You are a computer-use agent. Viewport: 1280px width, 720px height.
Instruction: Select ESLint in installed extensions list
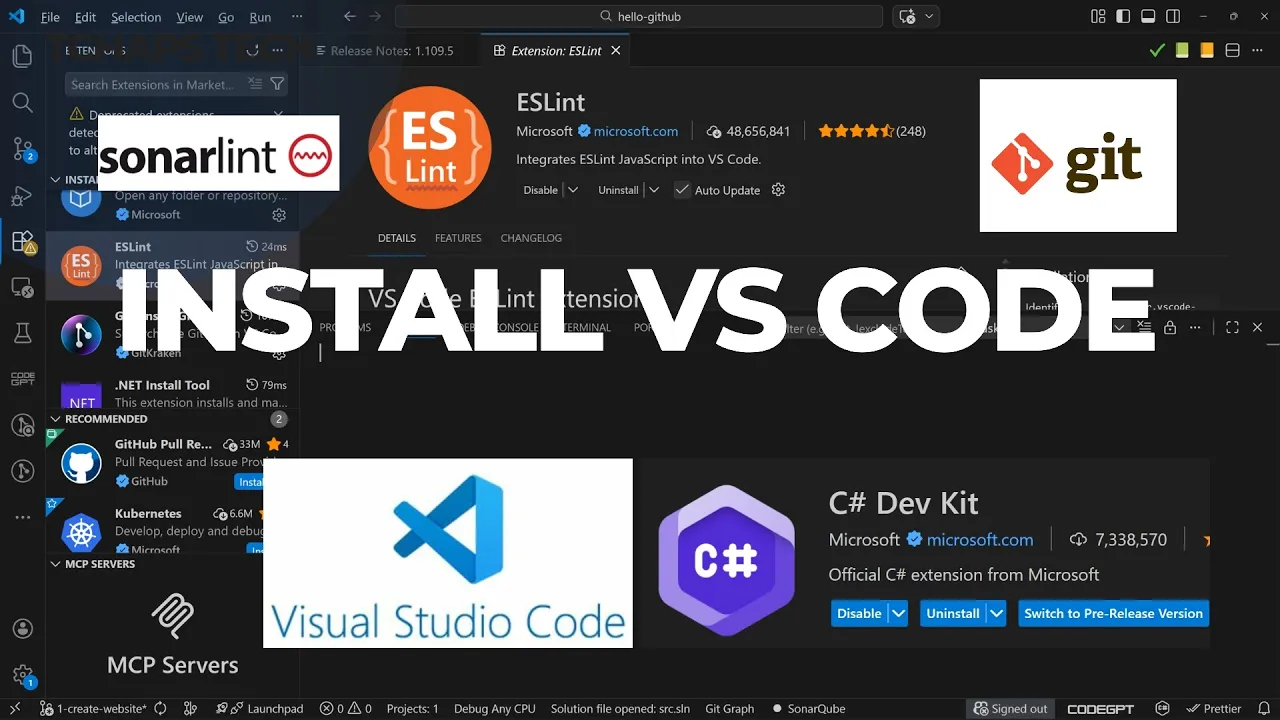tap(173, 265)
